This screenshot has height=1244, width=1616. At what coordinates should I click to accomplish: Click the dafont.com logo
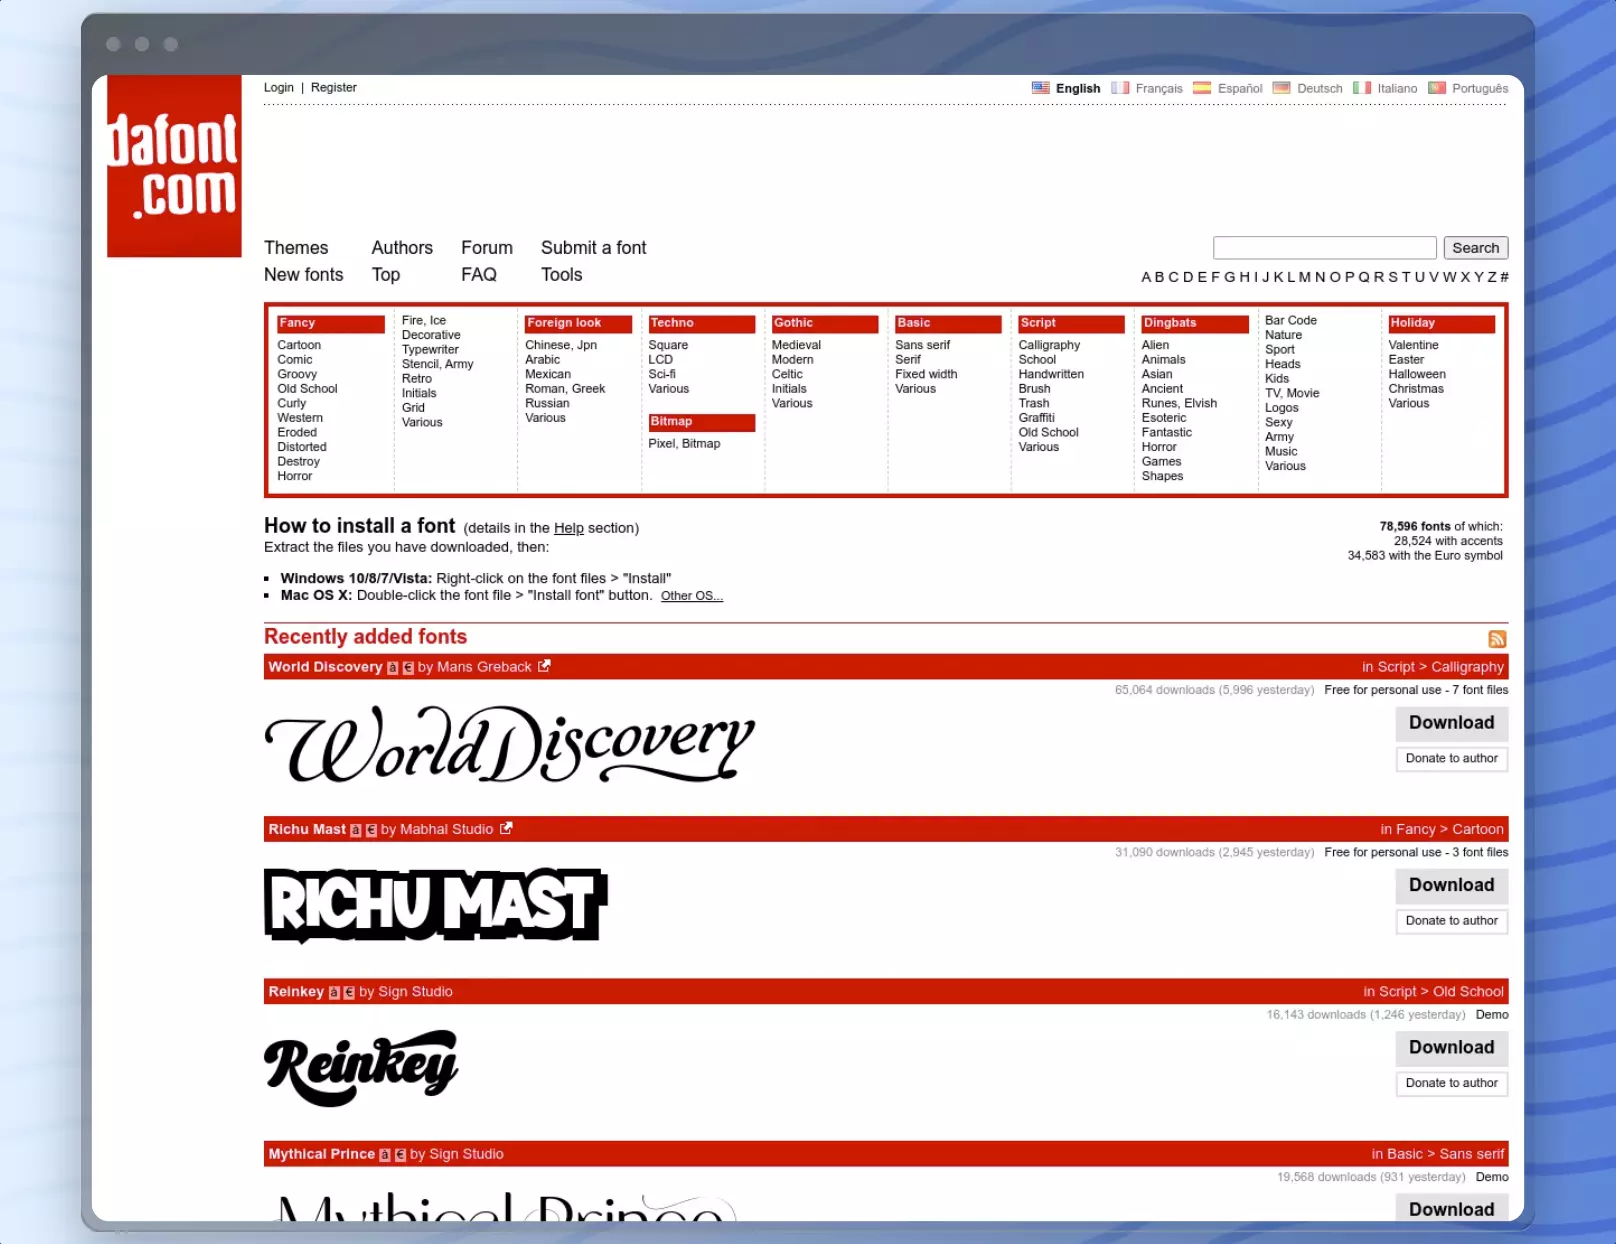click(174, 166)
